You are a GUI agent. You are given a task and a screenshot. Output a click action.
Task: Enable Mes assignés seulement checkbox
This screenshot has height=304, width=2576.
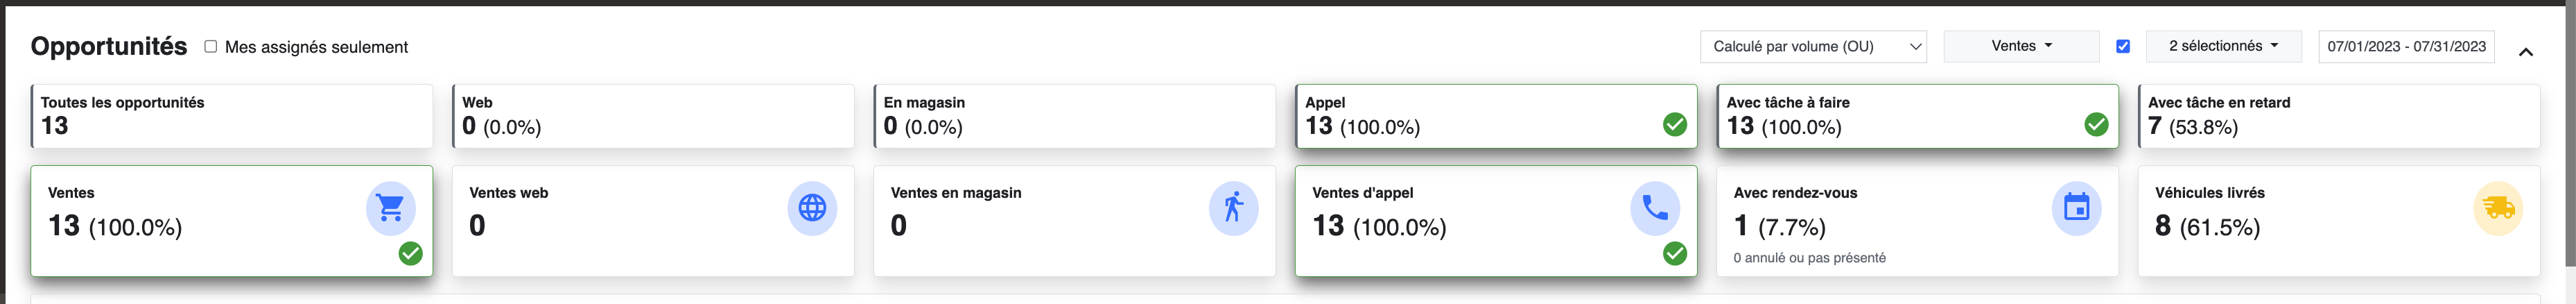pos(211,46)
